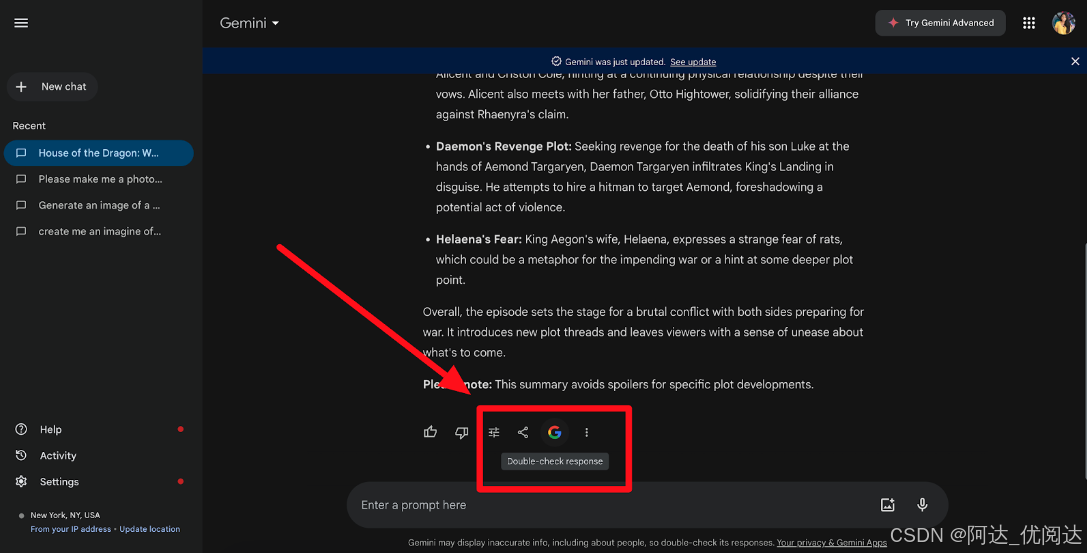Click the Daemon's Revenge Plot heading text

(504, 146)
